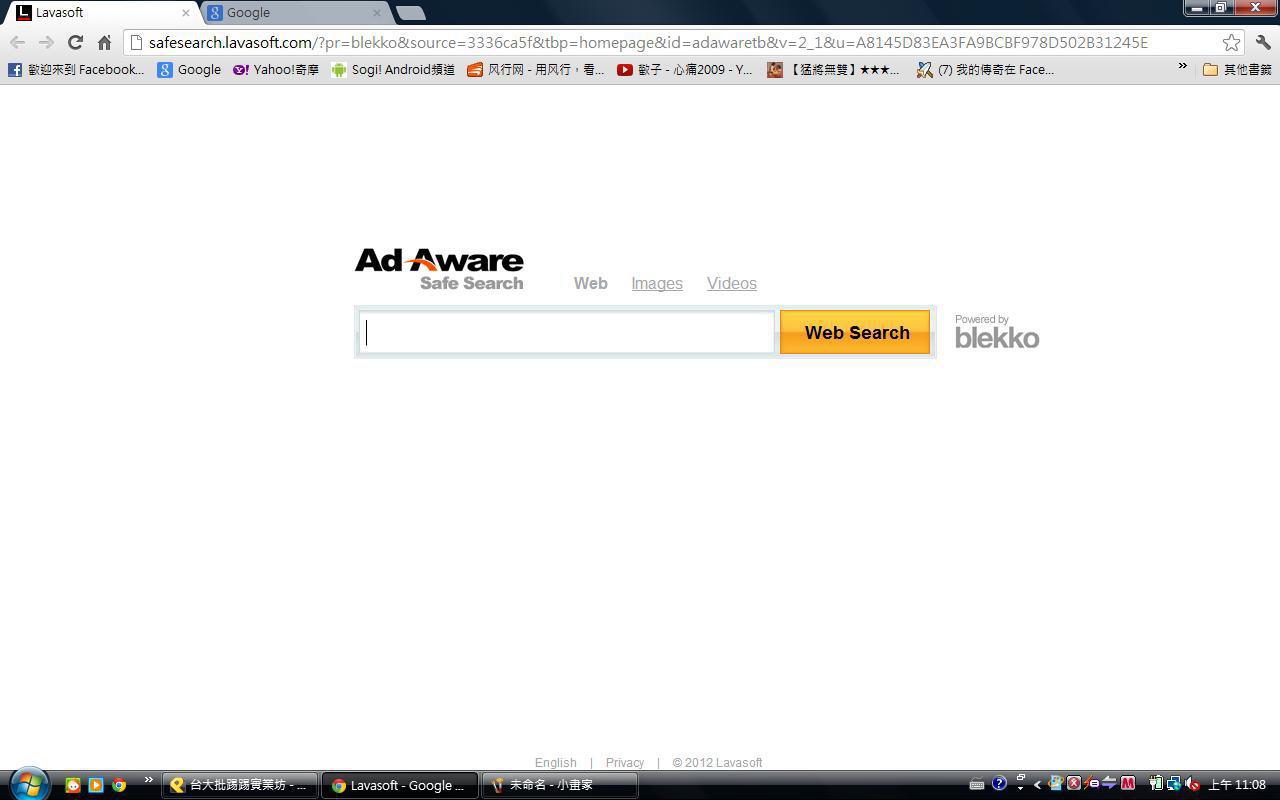The image size is (1280, 800).
Task: Launch the media player quick launch icon
Action: pyautogui.click(x=96, y=785)
